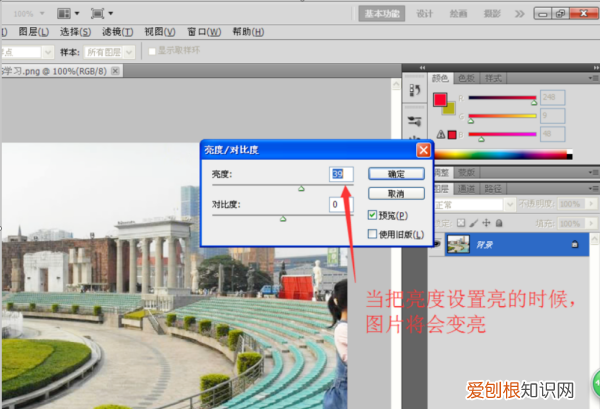Open the 滤镜(T) menu
The width and height of the screenshot is (600, 409).
pos(117,32)
